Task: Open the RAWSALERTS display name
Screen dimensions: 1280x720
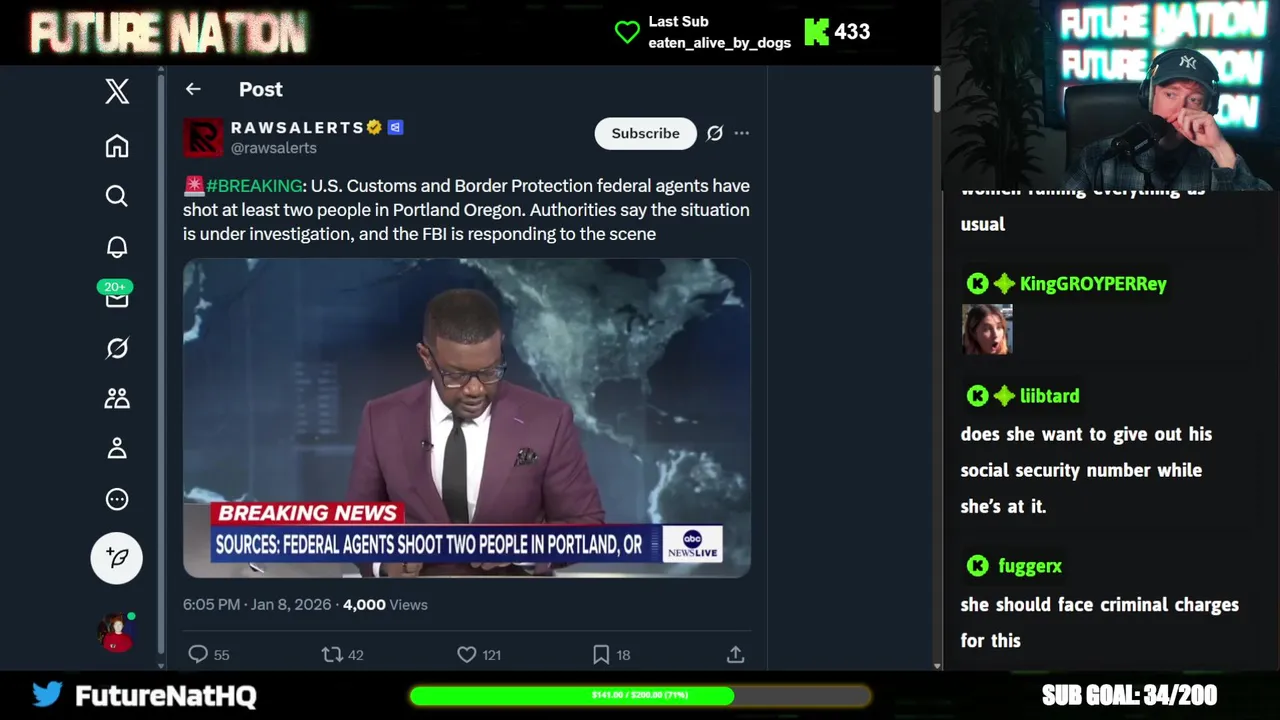Action: pos(297,127)
